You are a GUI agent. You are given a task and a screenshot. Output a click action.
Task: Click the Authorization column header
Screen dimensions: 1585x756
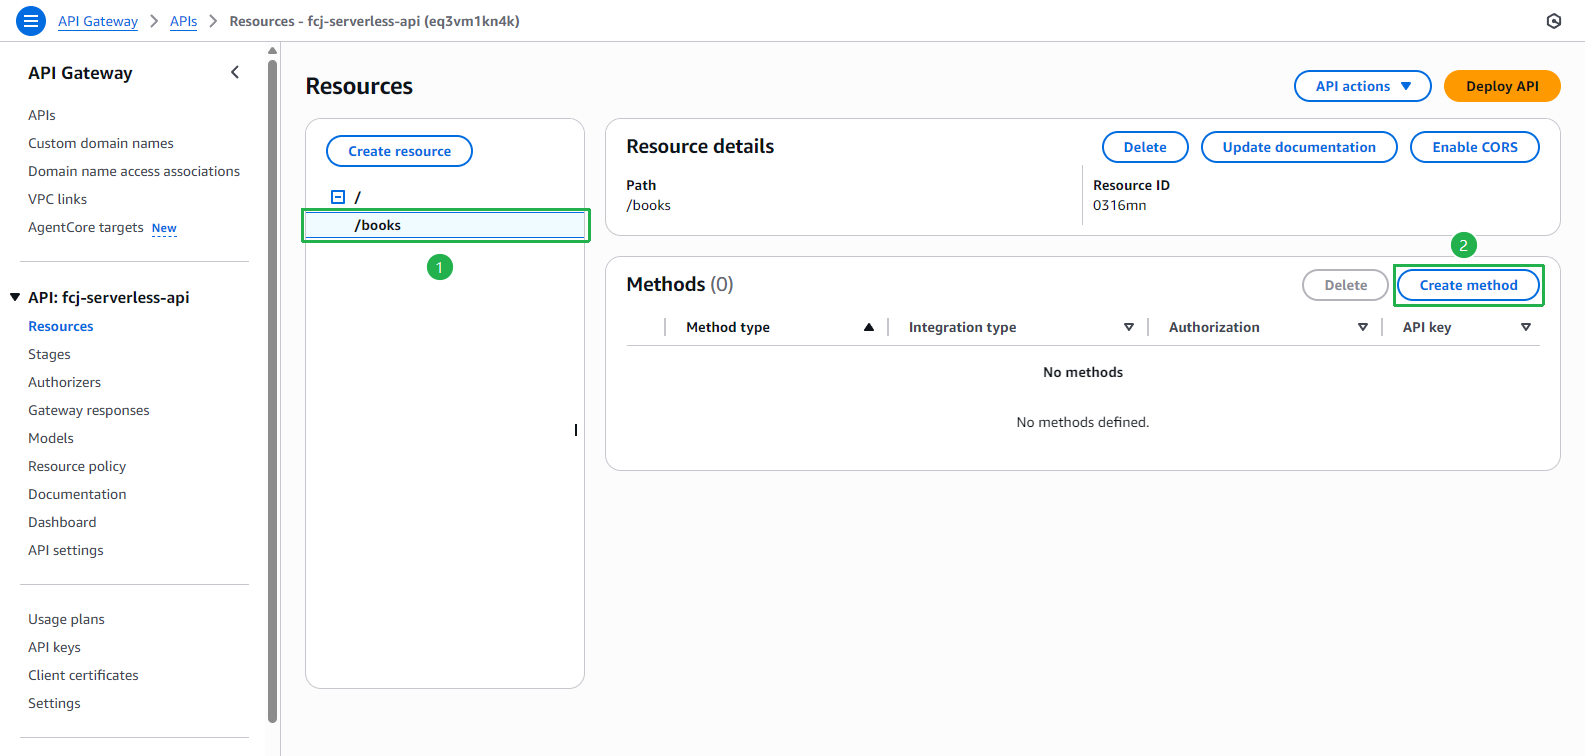coord(1214,327)
